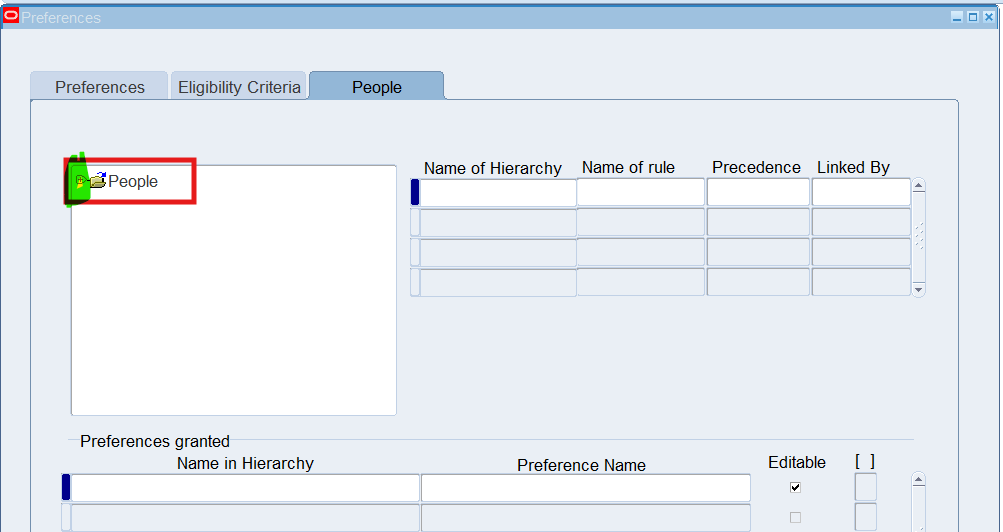Click first Name of Hierarchy field
1003x532 pixels.
(x=498, y=192)
